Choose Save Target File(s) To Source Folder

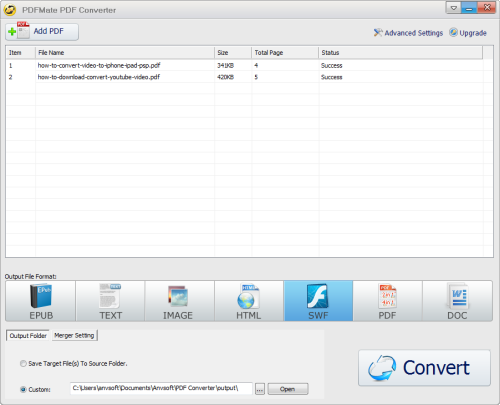pyautogui.click(x=74, y=363)
